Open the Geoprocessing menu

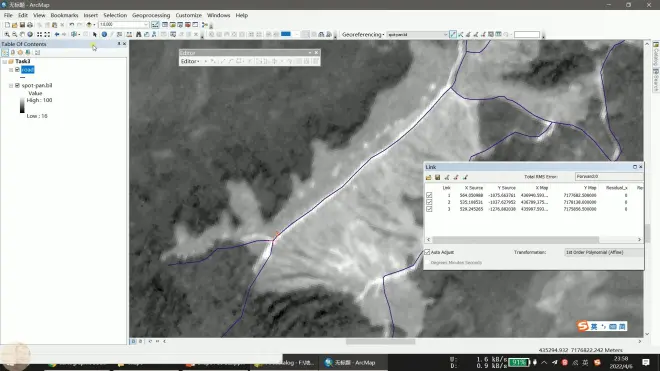pyautogui.click(x=151, y=15)
